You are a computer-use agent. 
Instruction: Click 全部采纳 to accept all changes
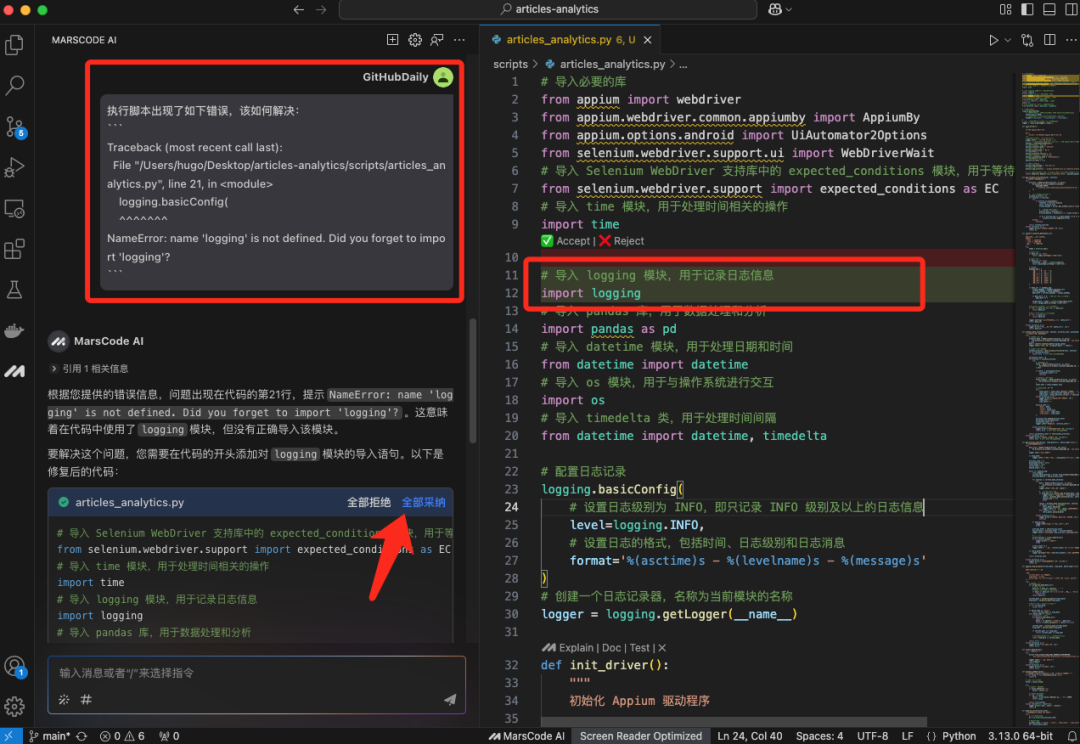click(424, 502)
